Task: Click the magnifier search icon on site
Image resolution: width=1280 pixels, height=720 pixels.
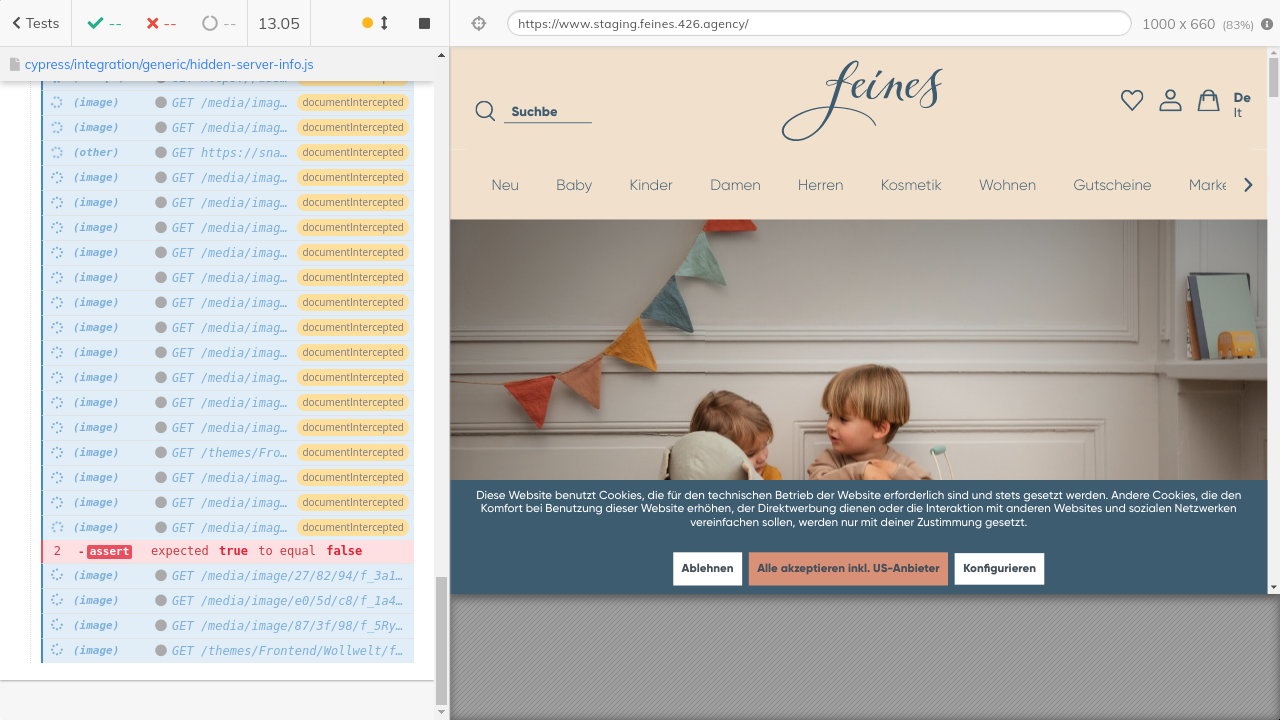Action: (x=485, y=111)
